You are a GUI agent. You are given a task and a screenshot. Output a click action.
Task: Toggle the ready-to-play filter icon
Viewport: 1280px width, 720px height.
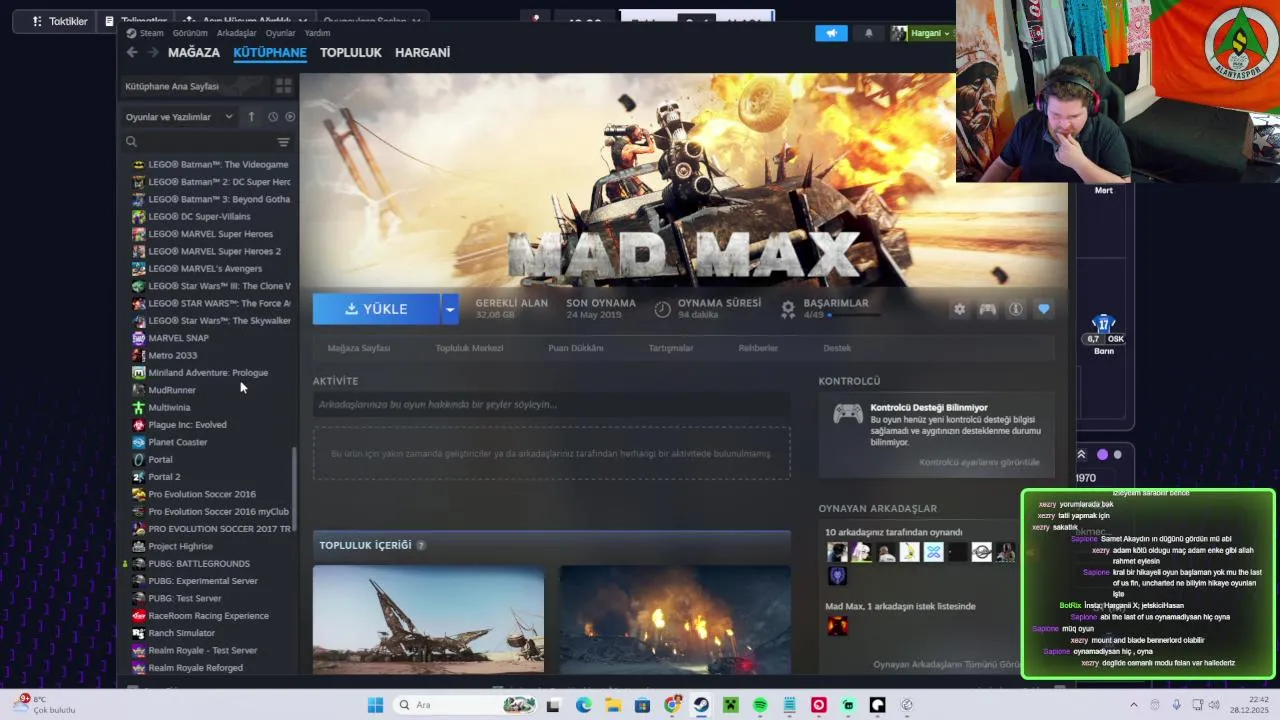290,117
